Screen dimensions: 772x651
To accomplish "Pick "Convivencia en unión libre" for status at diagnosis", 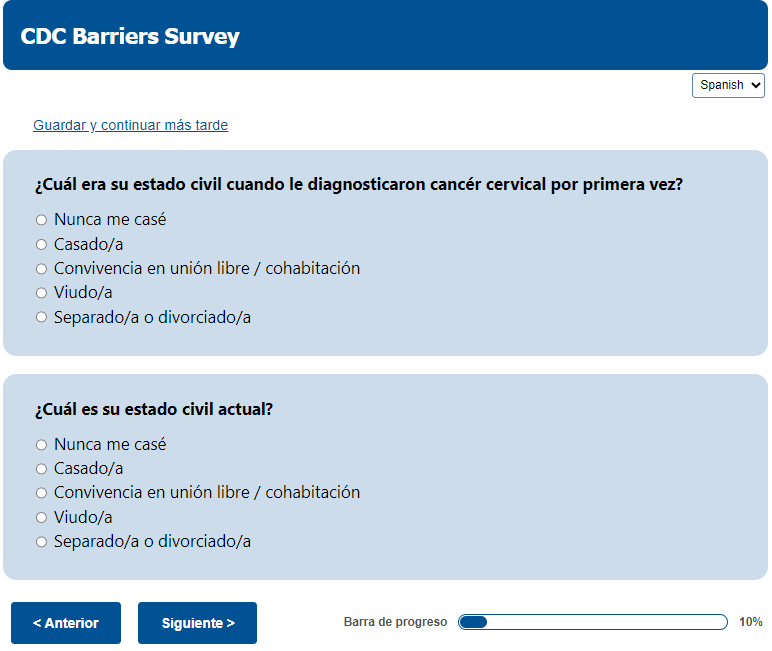I will (x=42, y=269).
